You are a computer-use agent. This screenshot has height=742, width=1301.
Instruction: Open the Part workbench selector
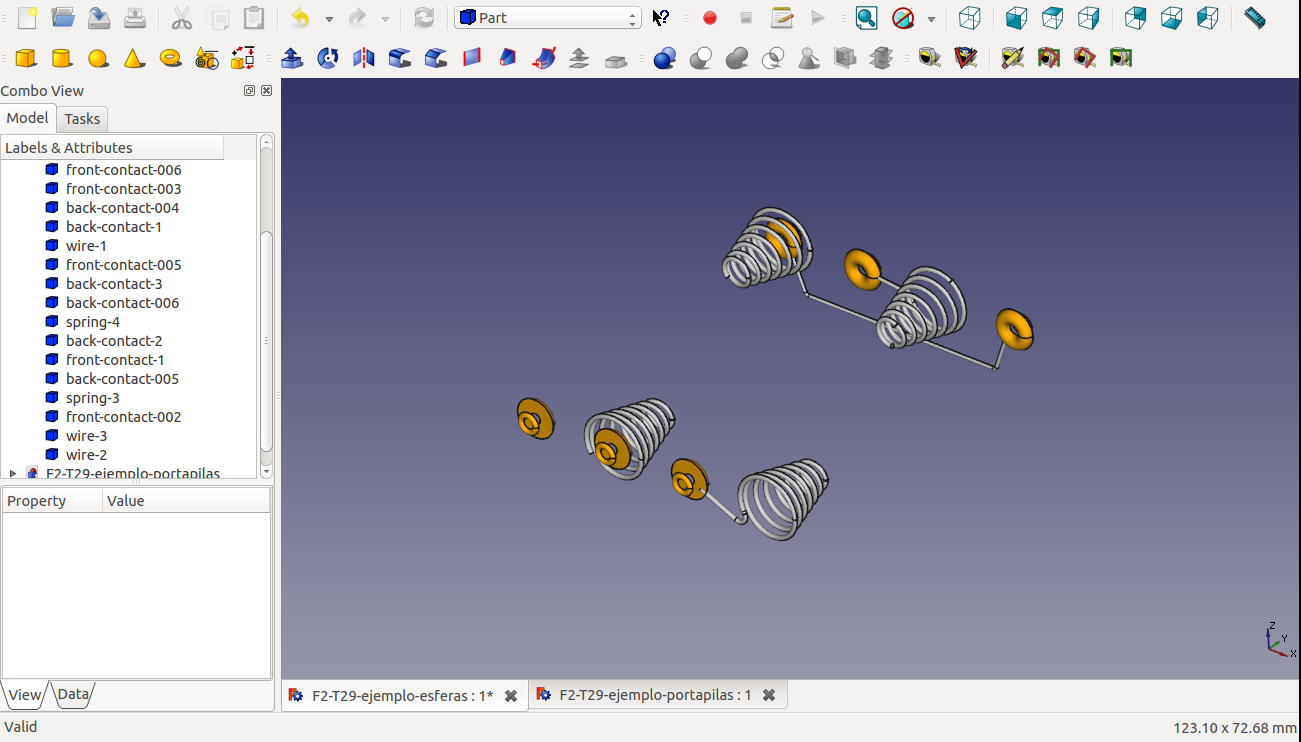(x=548, y=18)
